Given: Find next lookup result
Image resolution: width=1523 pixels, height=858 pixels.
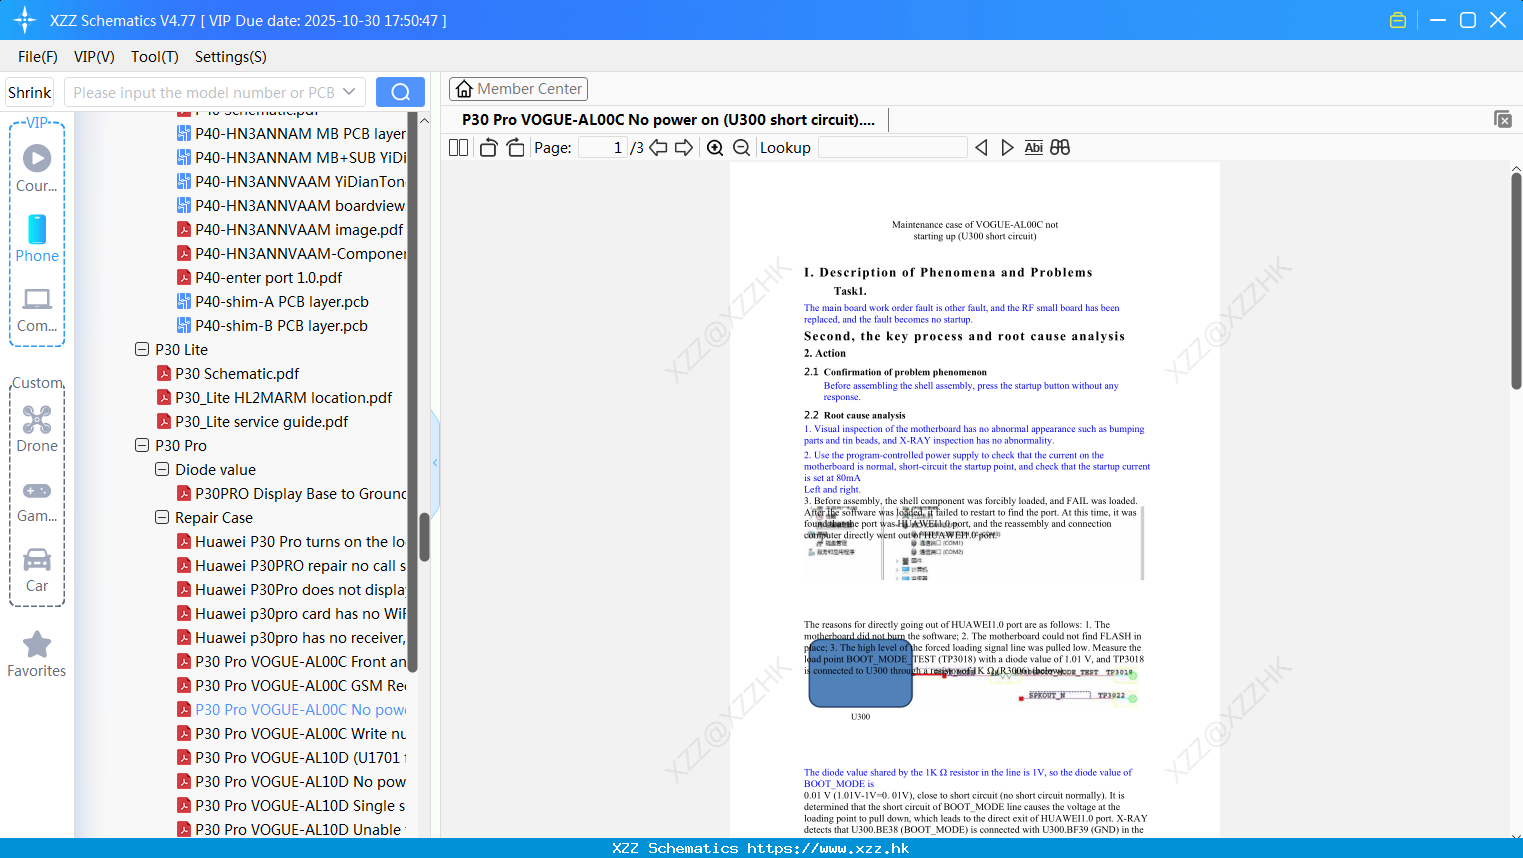Looking at the screenshot, I should [1007, 148].
